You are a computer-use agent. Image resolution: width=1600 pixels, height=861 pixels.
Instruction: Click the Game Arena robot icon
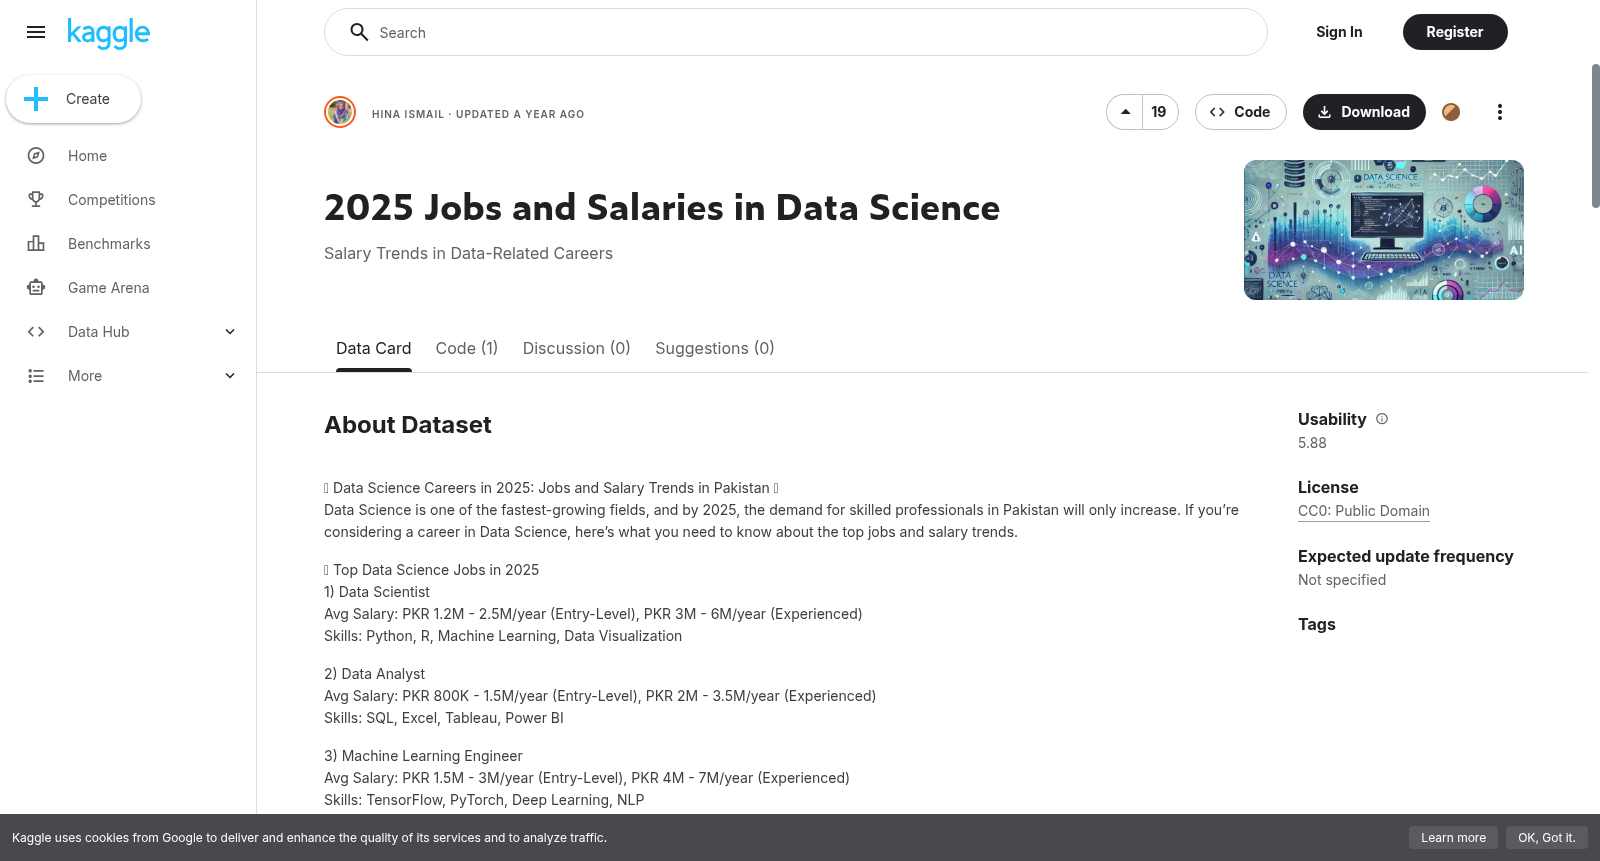point(36,288)
